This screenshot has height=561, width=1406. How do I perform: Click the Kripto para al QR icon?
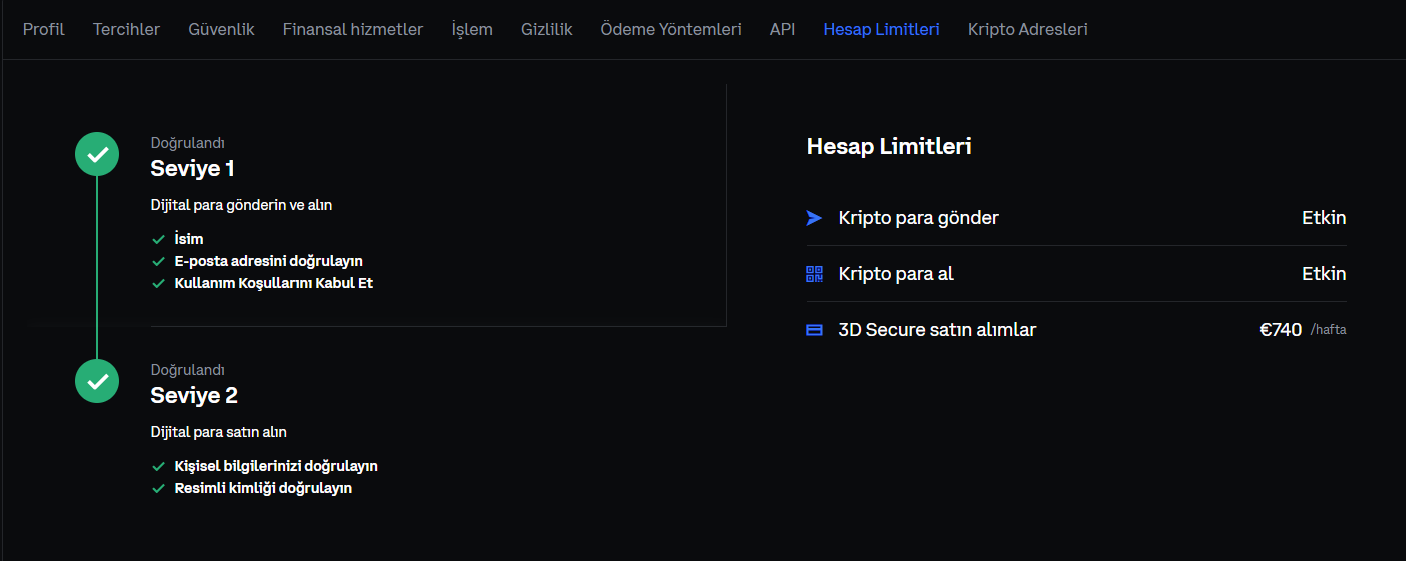coord(814,274)
